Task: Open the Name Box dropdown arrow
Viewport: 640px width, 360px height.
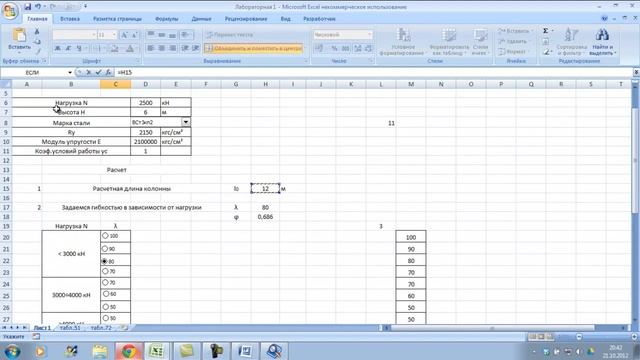Action: pos(70,72)
